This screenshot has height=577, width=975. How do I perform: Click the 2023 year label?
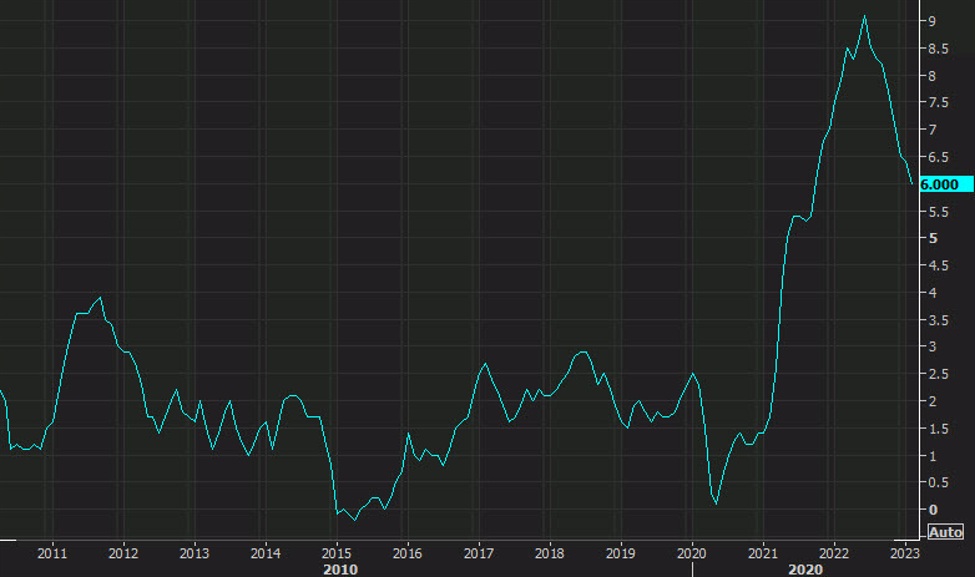pos(906,550)
